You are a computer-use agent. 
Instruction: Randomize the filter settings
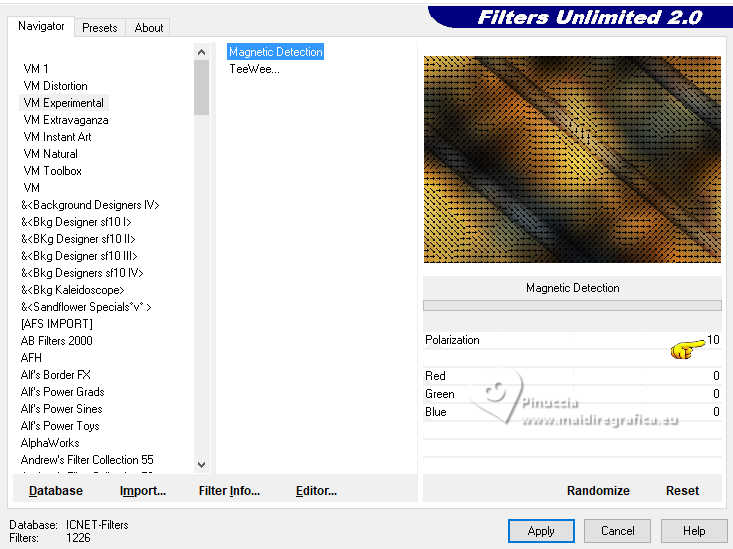pyautogui.click(x=598, y=491)
